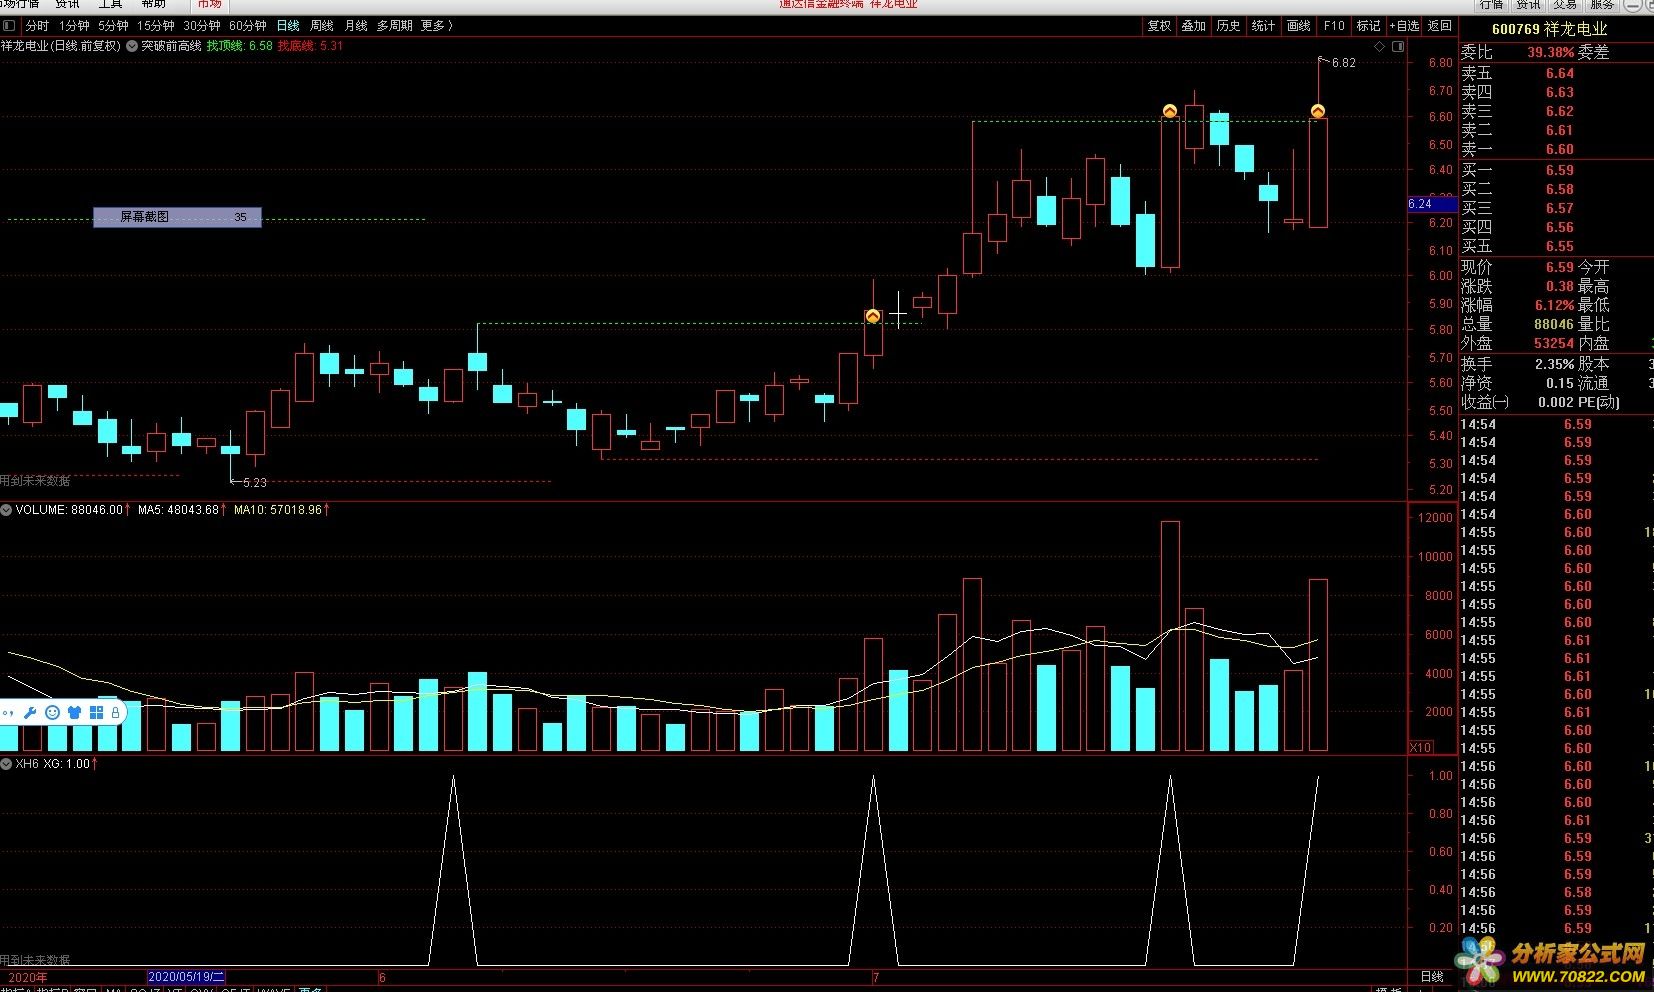Click the smiley face icon in floating toolbar
Screen dimensions: 1654x992
(x=52, y=713)
